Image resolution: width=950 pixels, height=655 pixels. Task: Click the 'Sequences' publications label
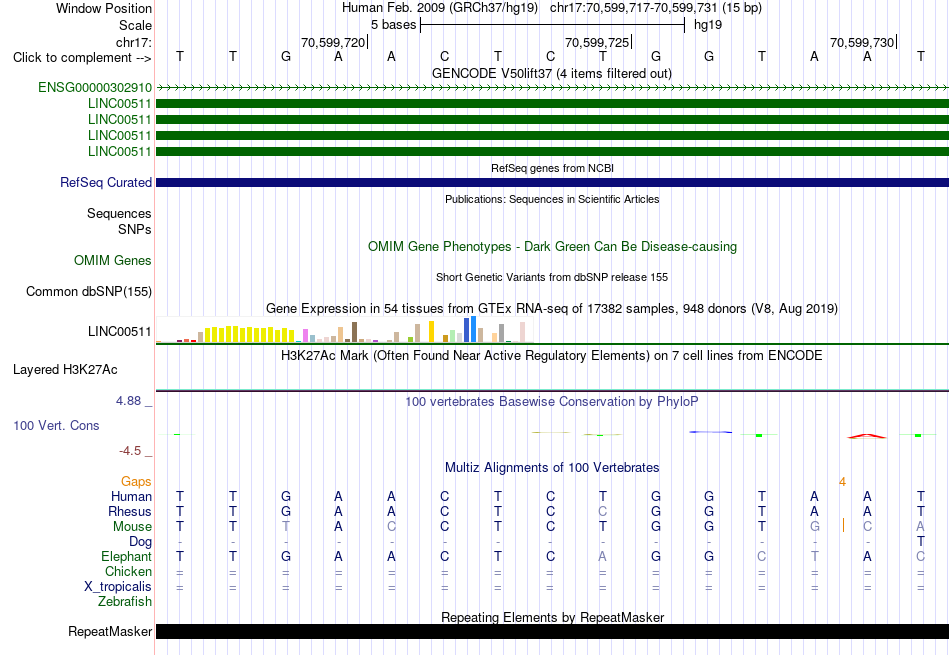(119, 213)
